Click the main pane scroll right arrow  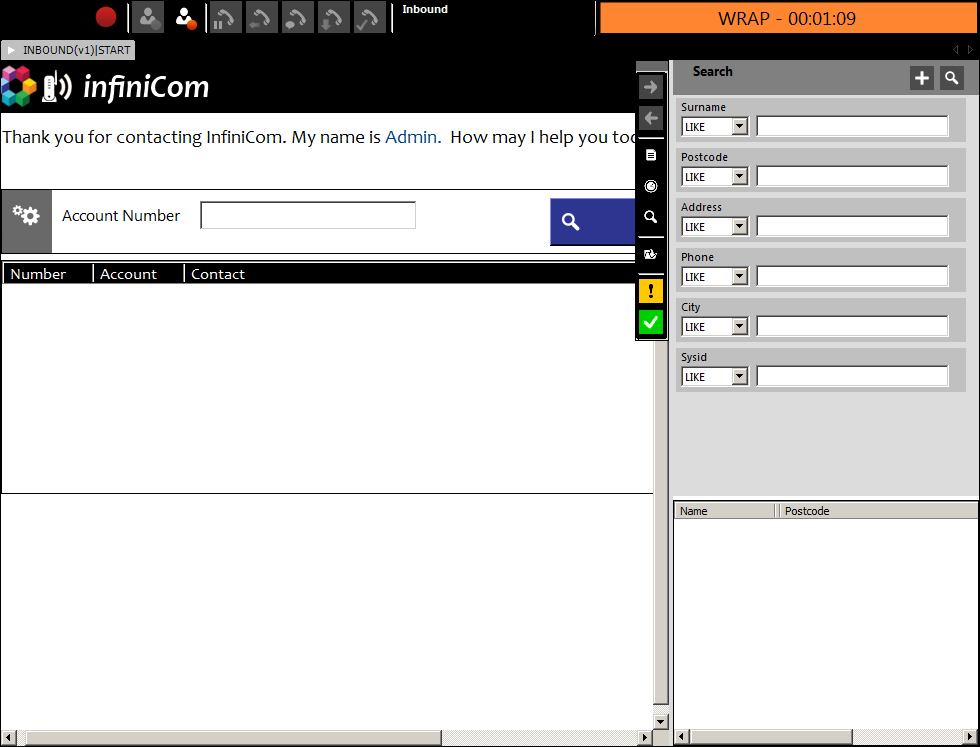click(x=645, y=738)
